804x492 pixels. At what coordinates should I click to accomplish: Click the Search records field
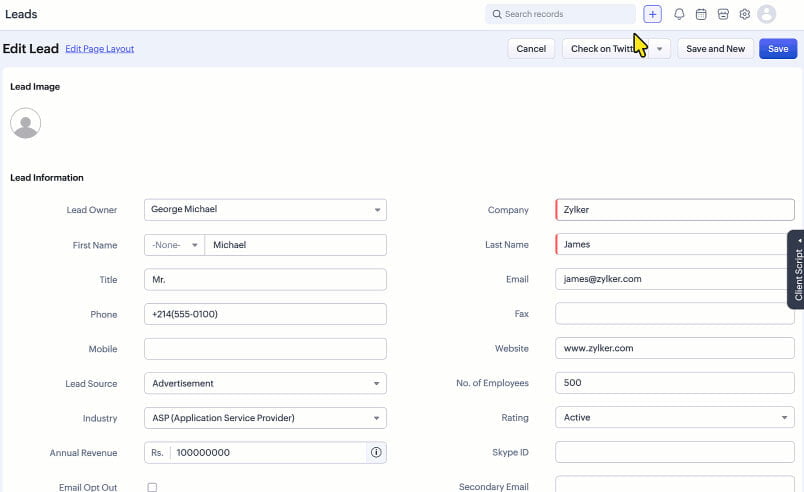560,14
